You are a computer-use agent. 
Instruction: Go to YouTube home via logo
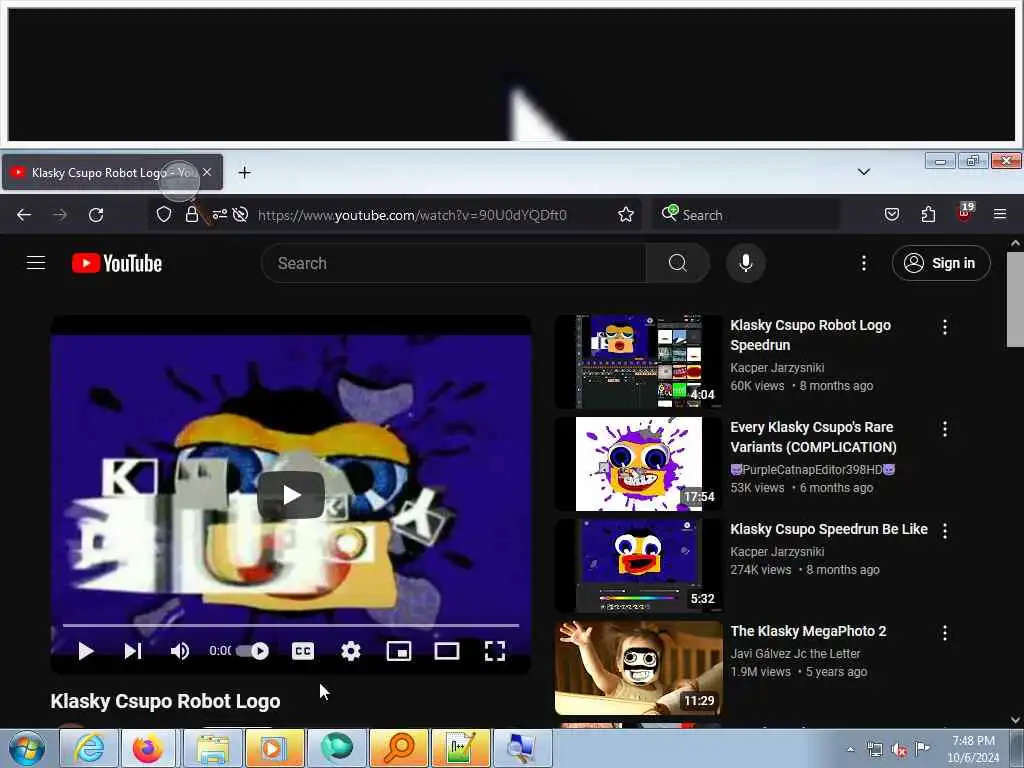pyautogui.click(x=117, y=263)
